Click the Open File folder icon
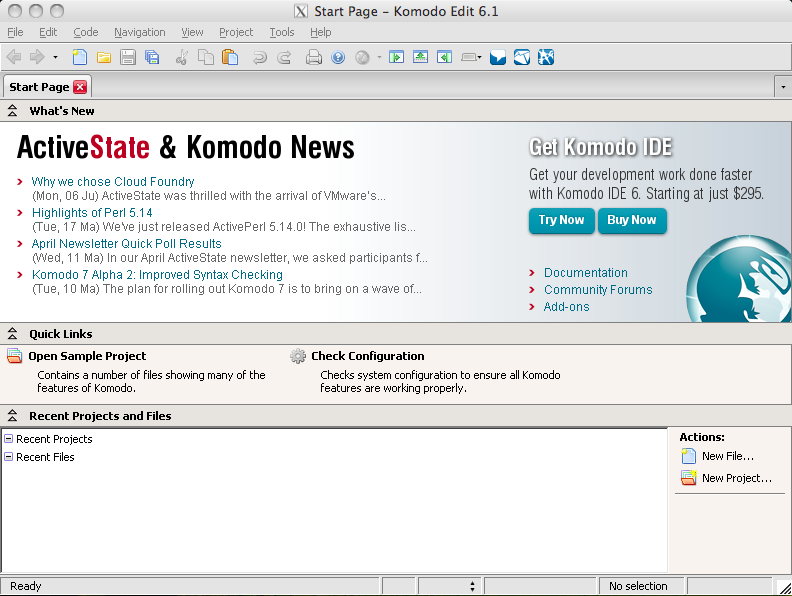792x596 pixels. pos(104,58)
